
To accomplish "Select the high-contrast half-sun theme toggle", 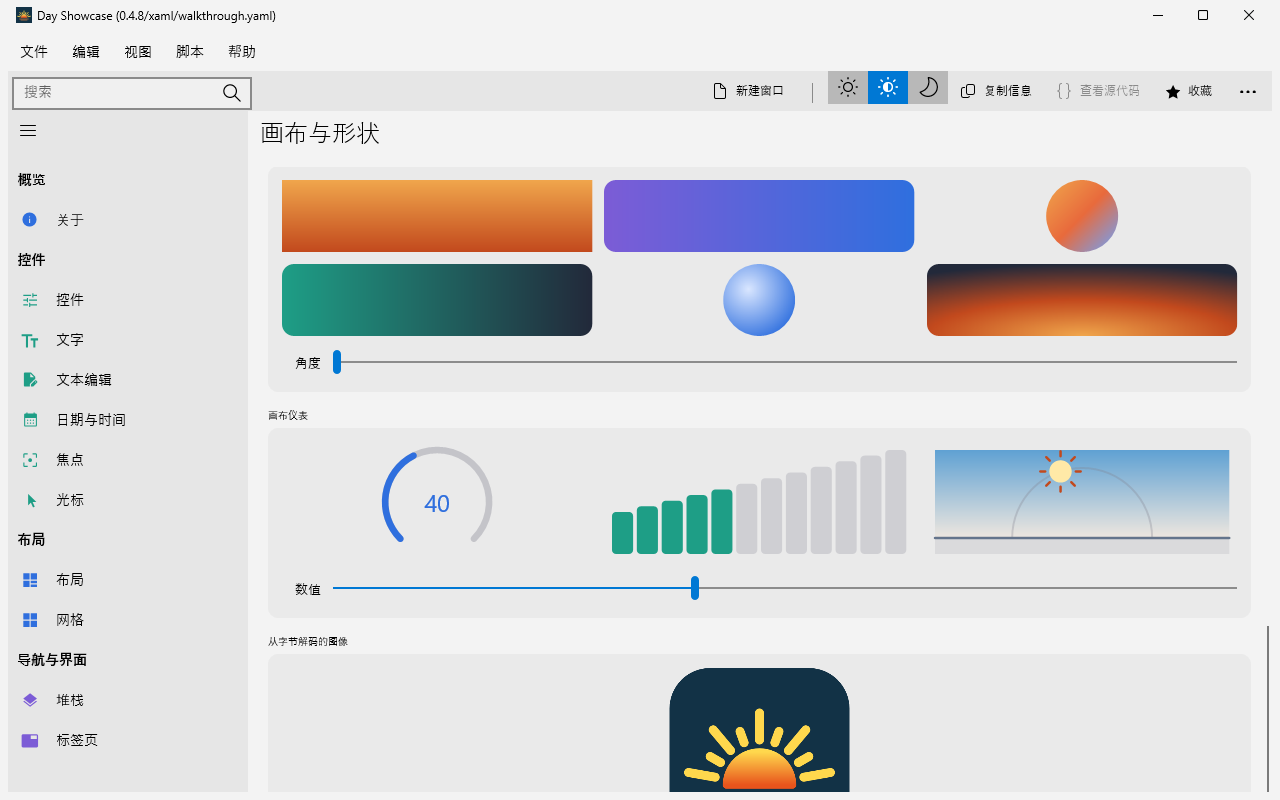I will [888, 88].
